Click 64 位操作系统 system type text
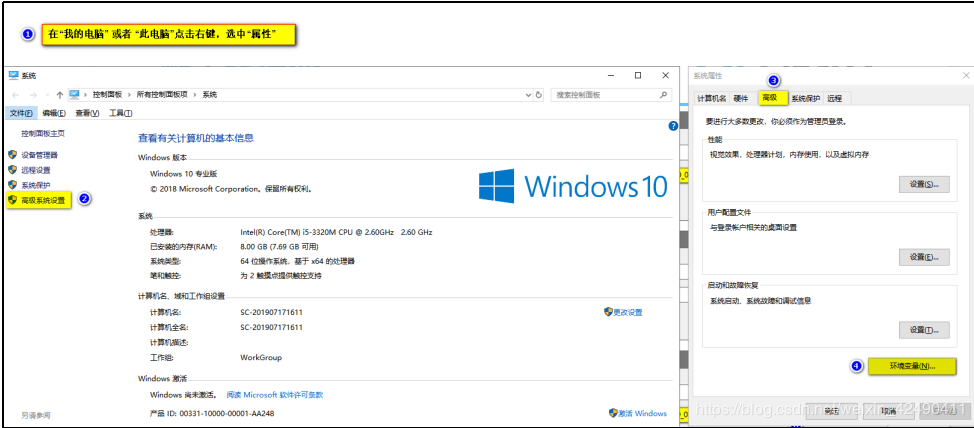Image resolution: width=974 pixels, height=428 pixels. 298,261
